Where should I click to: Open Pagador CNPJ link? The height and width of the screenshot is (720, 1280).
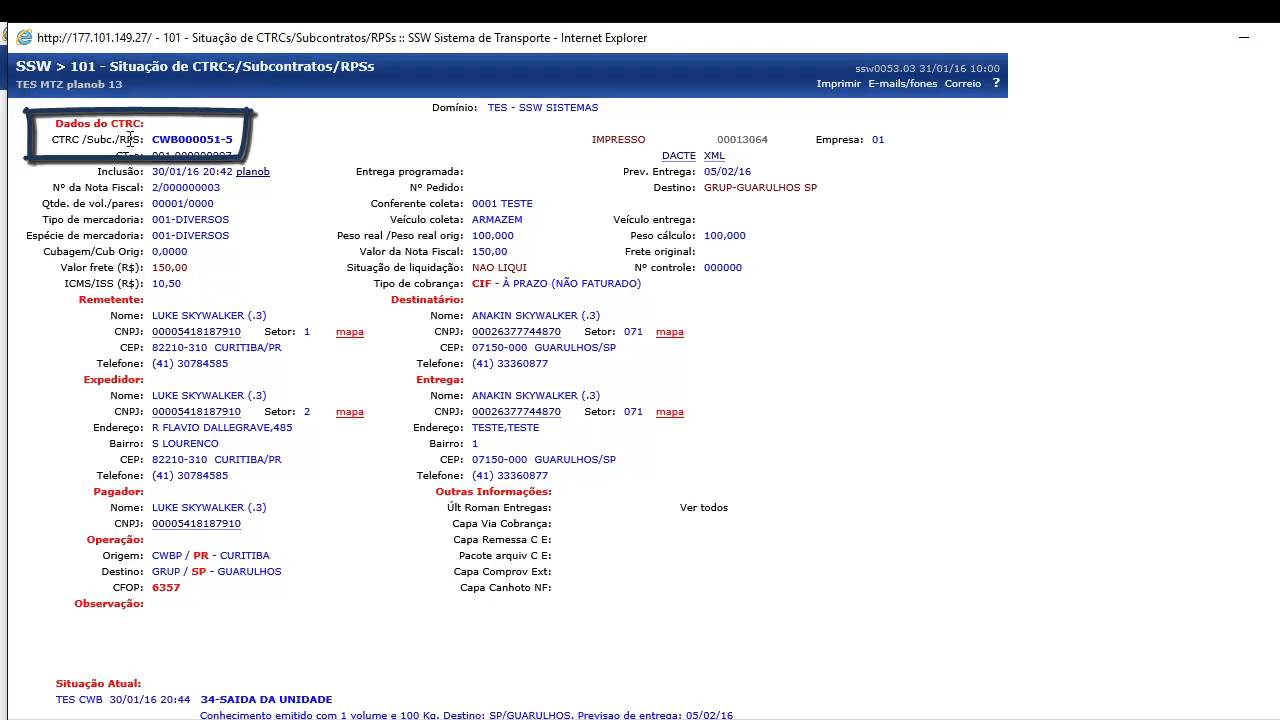pyautogui.click(x=196, y=524)
